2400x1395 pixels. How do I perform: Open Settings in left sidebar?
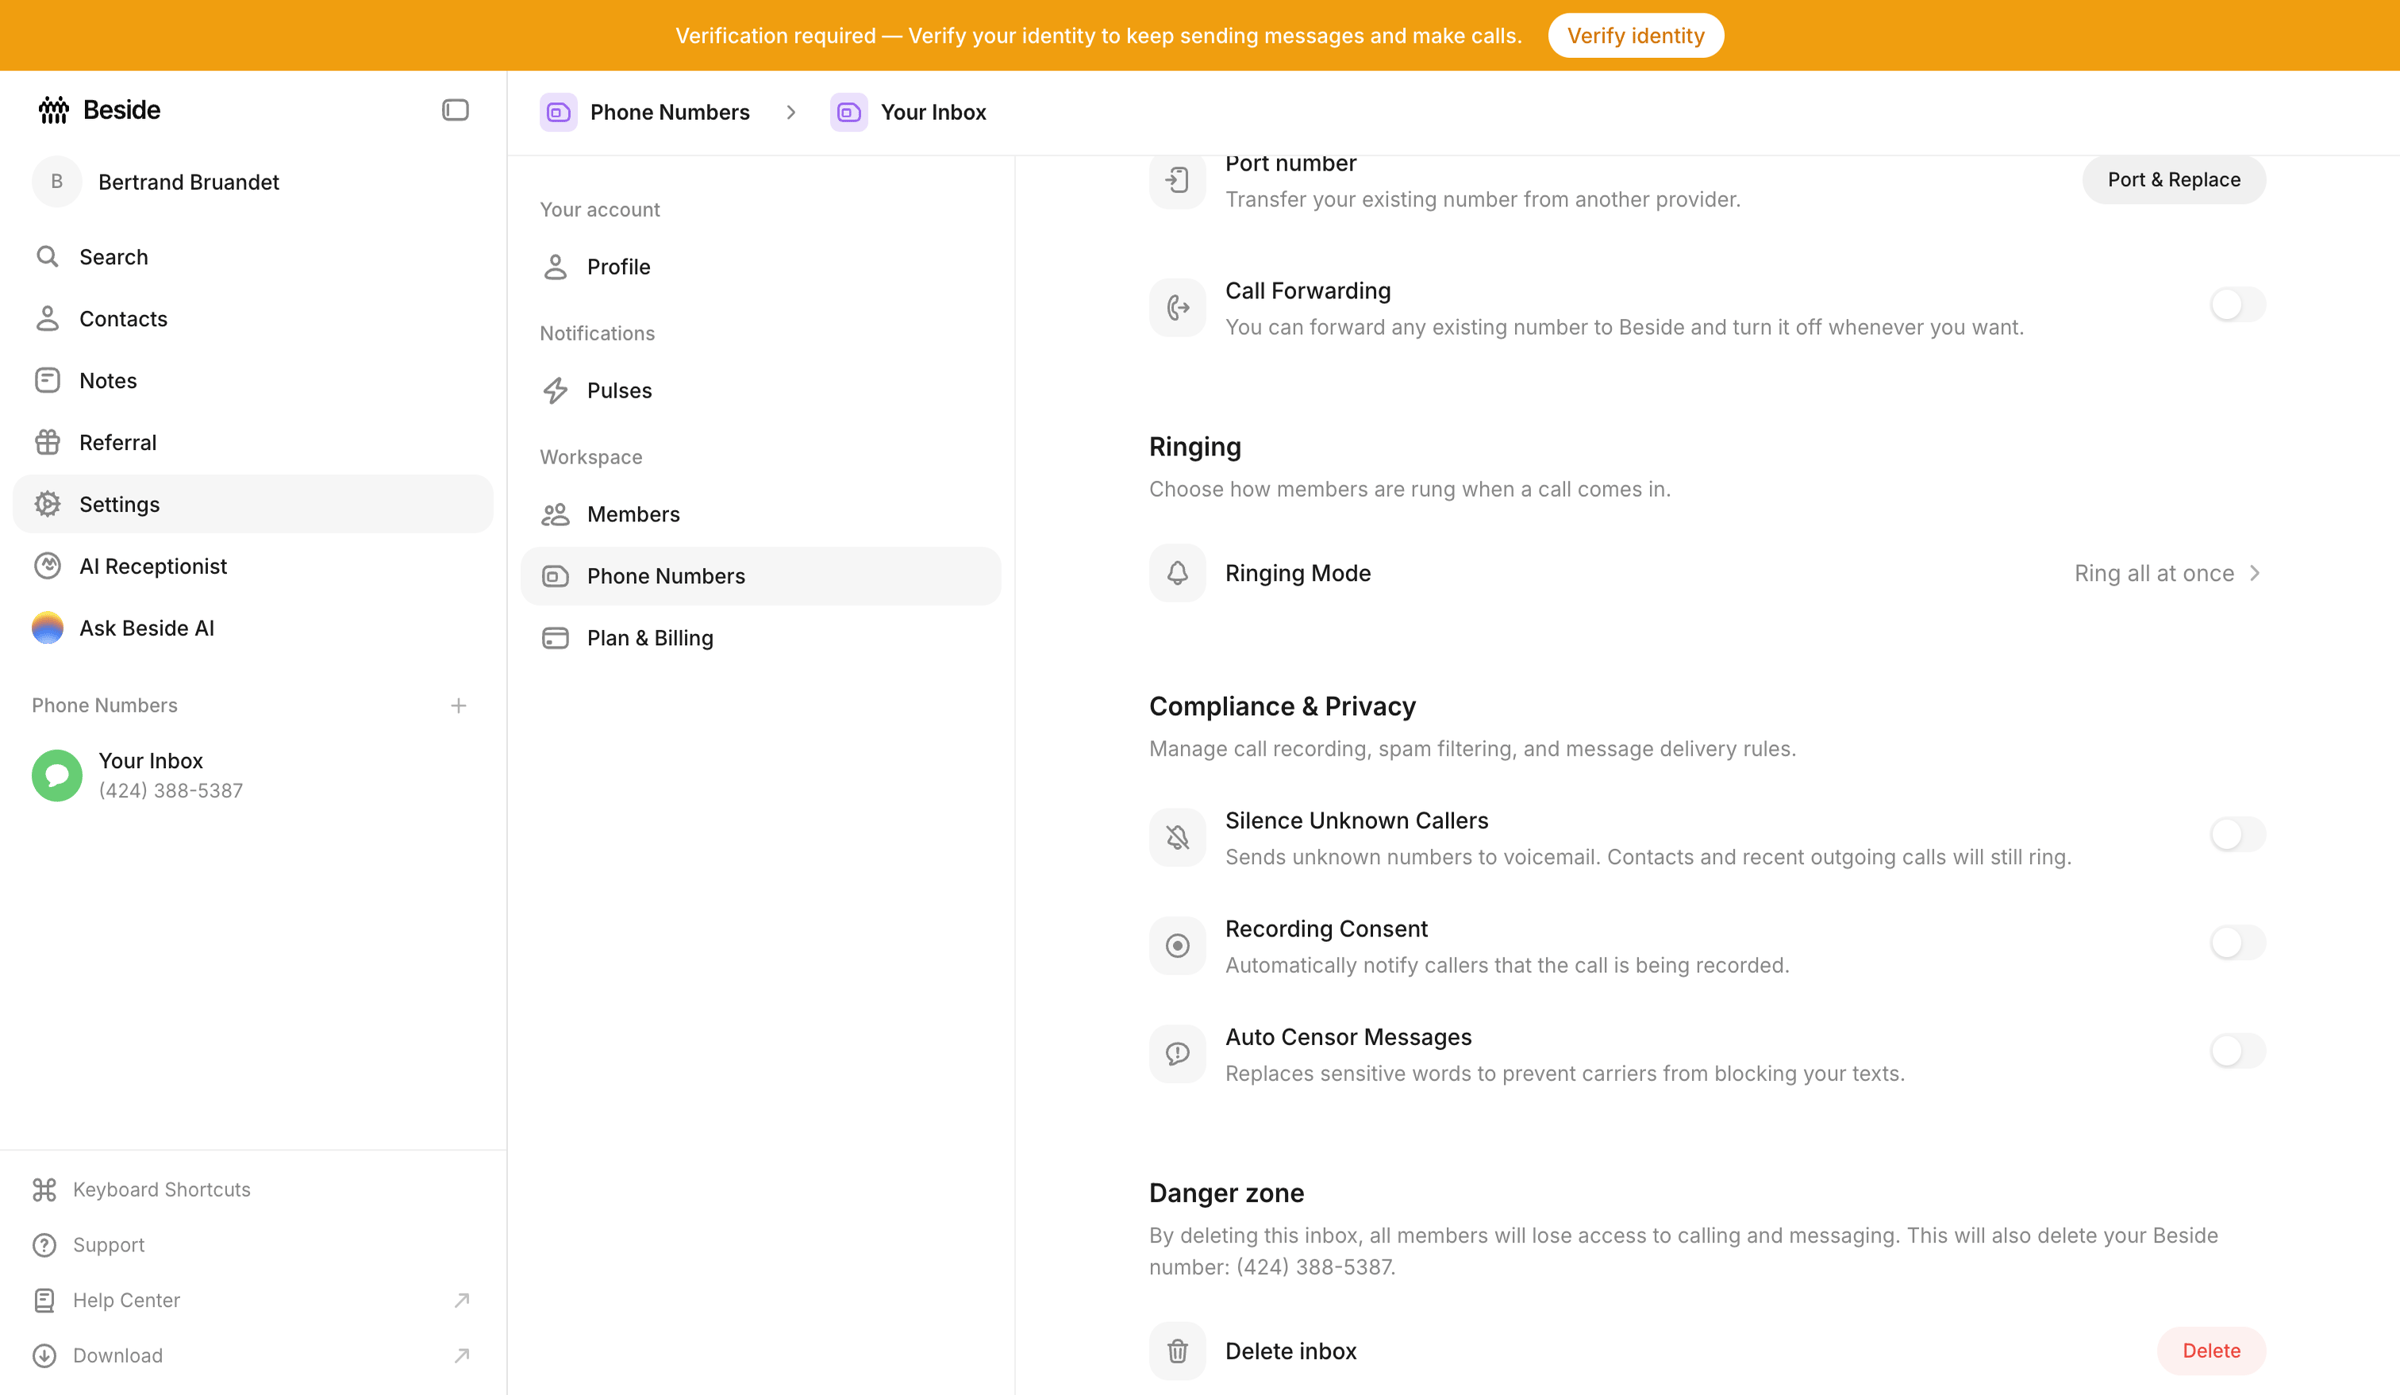point(253,505)
